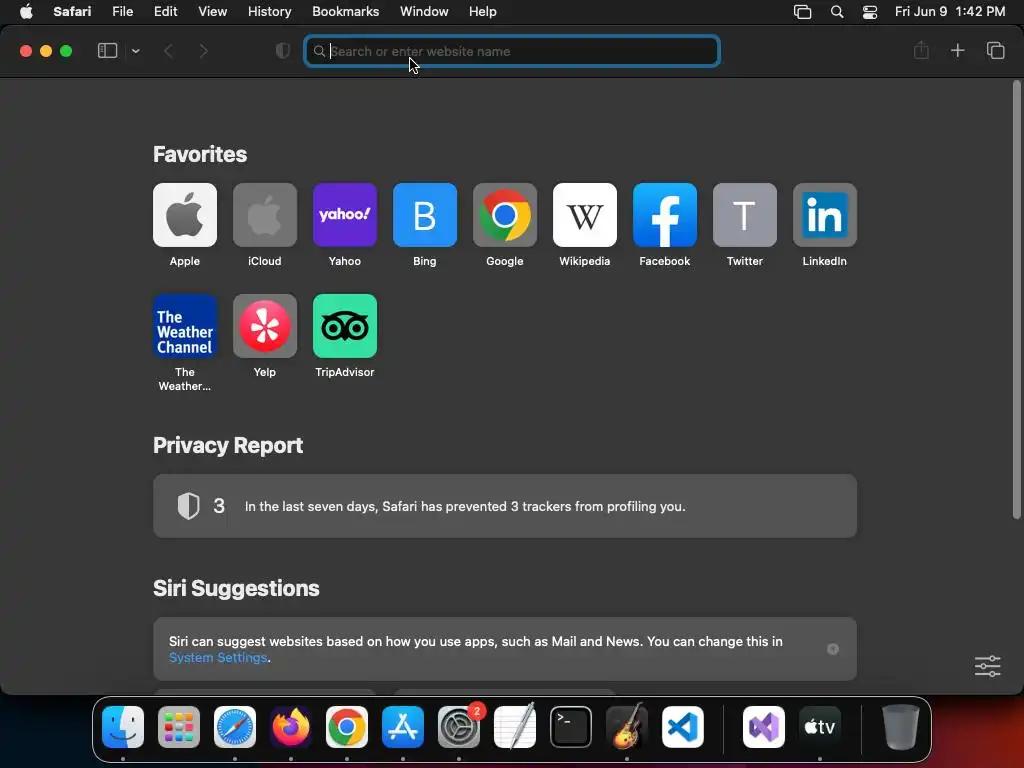Open the iCloud favorite tile
This screenshot has width=1024, height=768.
pos(264,215)
